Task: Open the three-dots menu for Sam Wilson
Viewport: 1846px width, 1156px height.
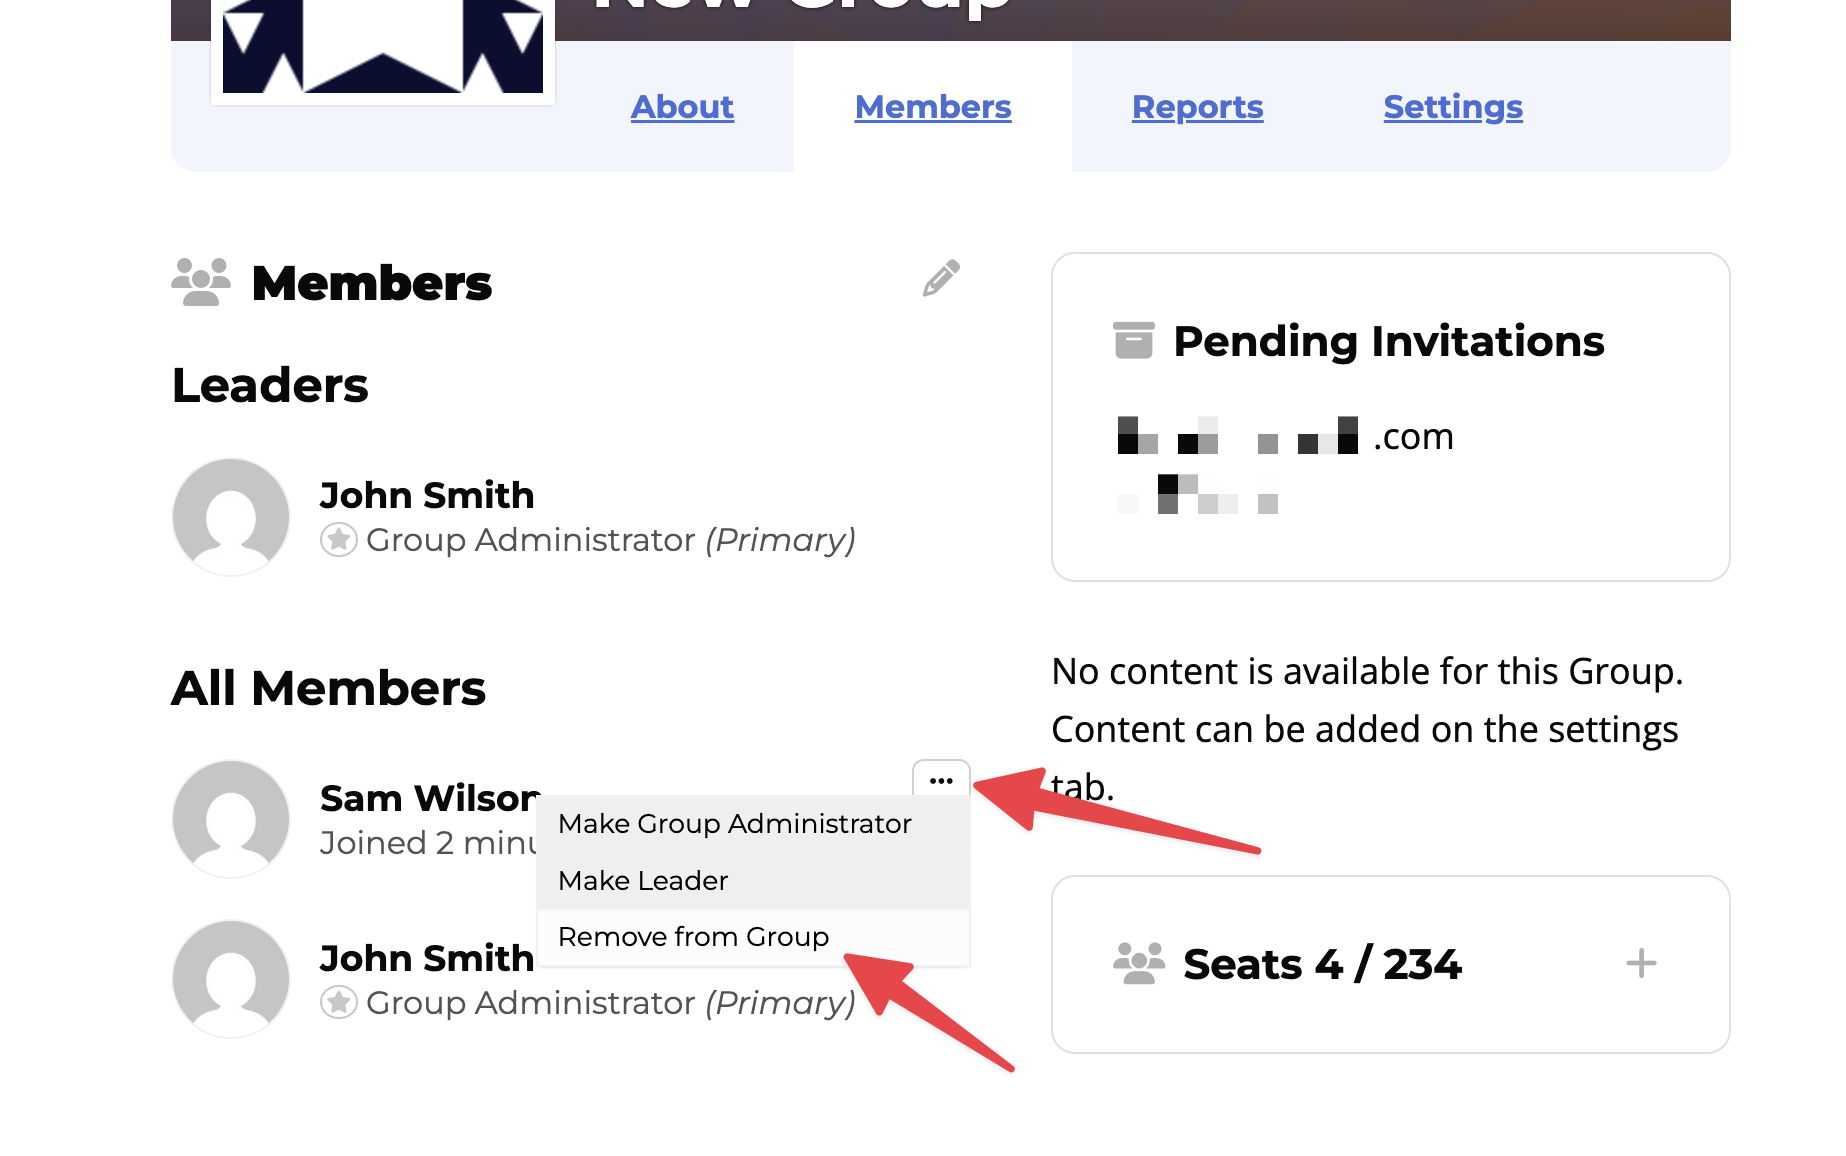Action: [x=941, y=780]
